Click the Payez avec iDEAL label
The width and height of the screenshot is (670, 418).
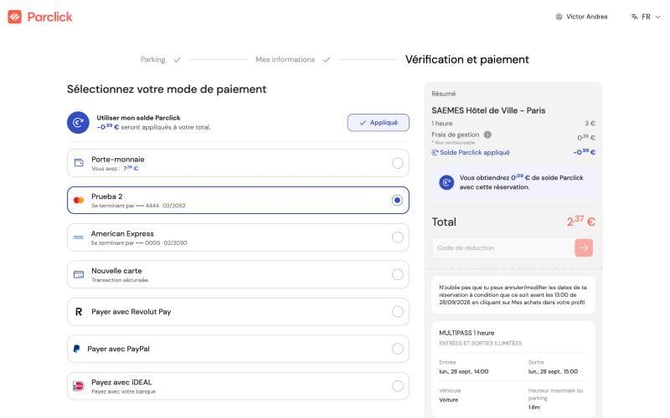(121, 382)
